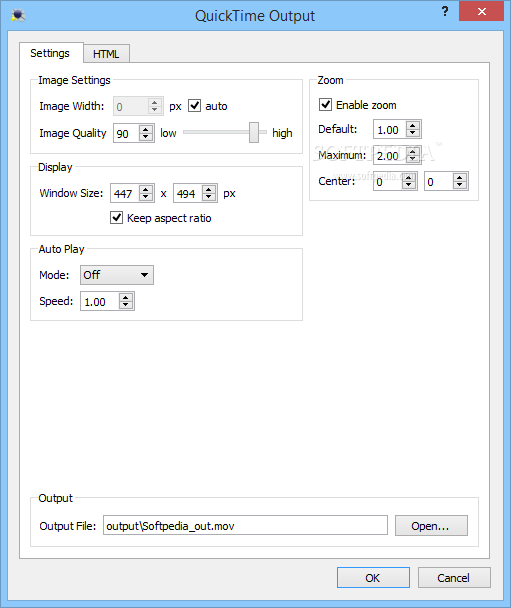
Task: Decrease Default zoom value
Action: pyautogui.click(x=413, y=133)
